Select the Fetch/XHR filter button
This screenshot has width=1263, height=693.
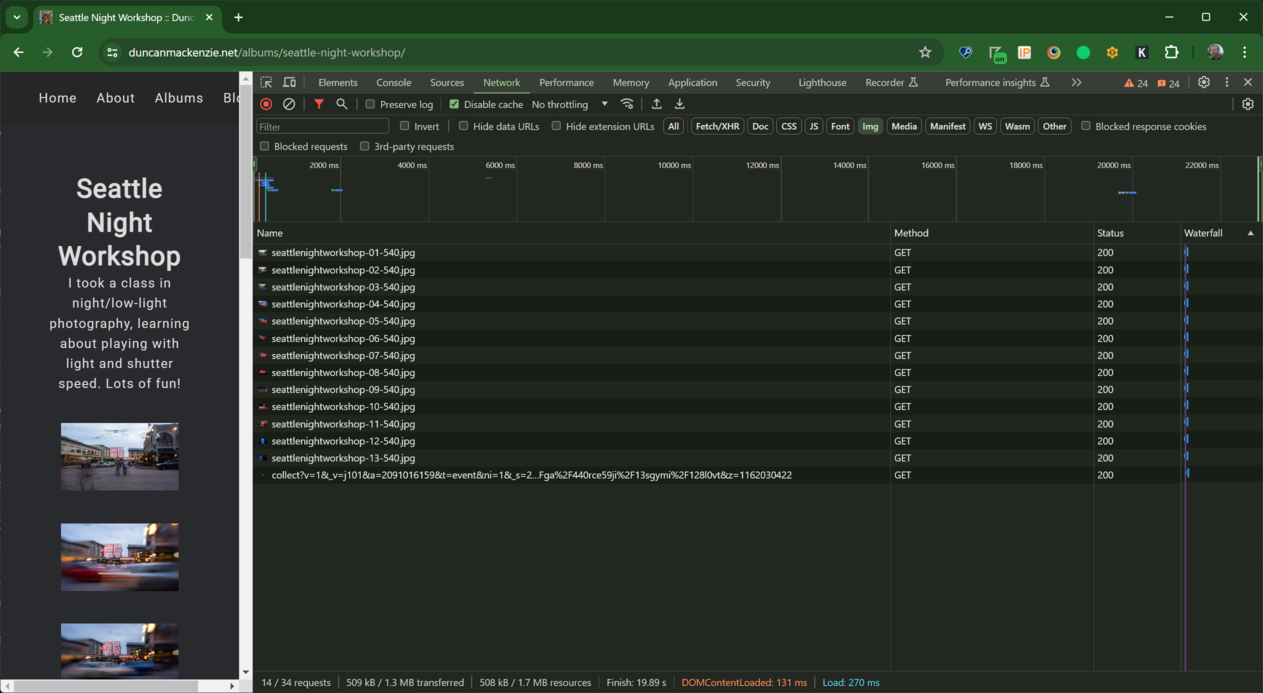(x=717, y=126)
